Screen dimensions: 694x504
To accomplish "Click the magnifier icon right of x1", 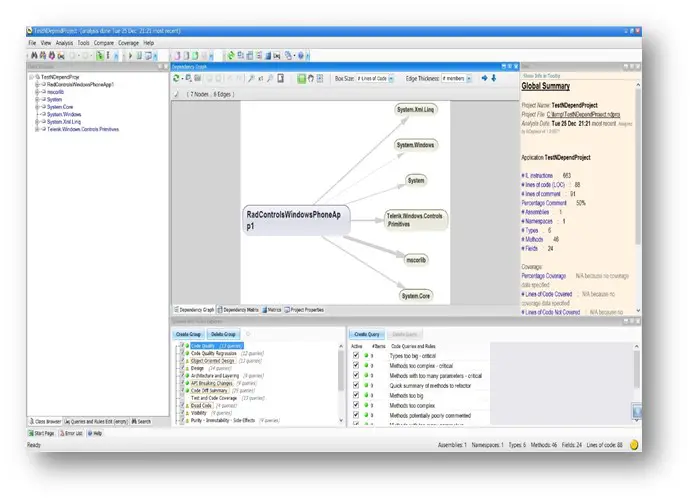I will click(270, 78).
